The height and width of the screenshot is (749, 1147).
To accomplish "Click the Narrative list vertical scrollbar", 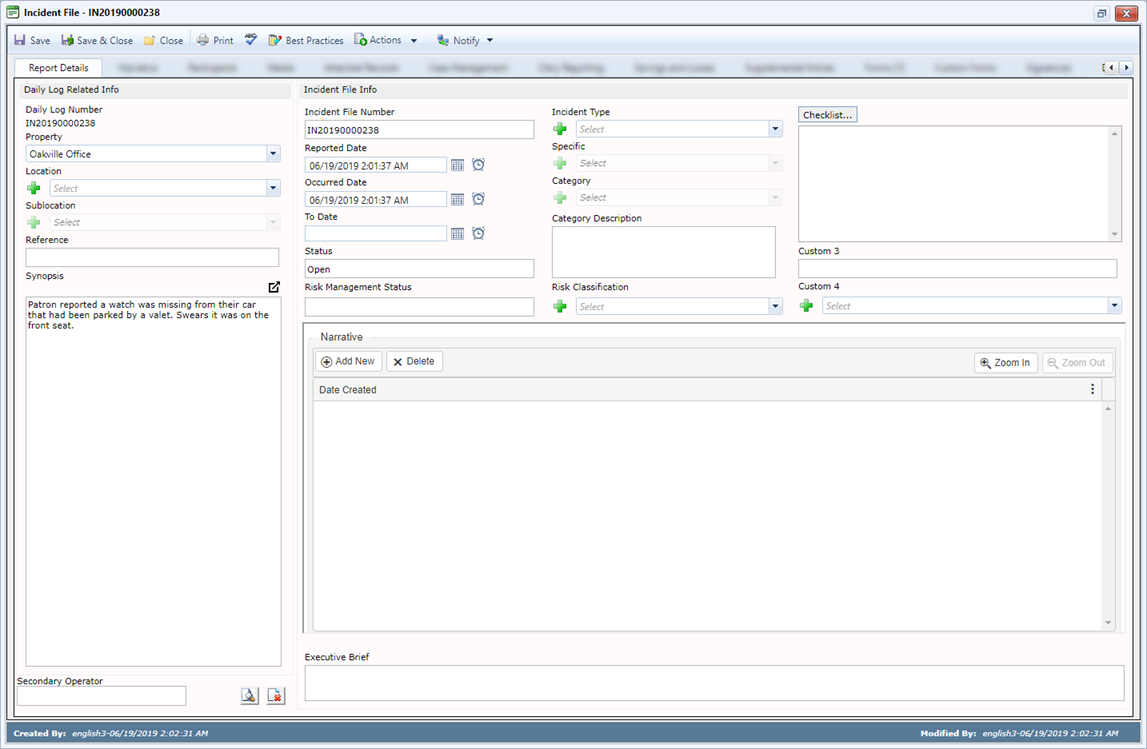I will (1108, 515).
